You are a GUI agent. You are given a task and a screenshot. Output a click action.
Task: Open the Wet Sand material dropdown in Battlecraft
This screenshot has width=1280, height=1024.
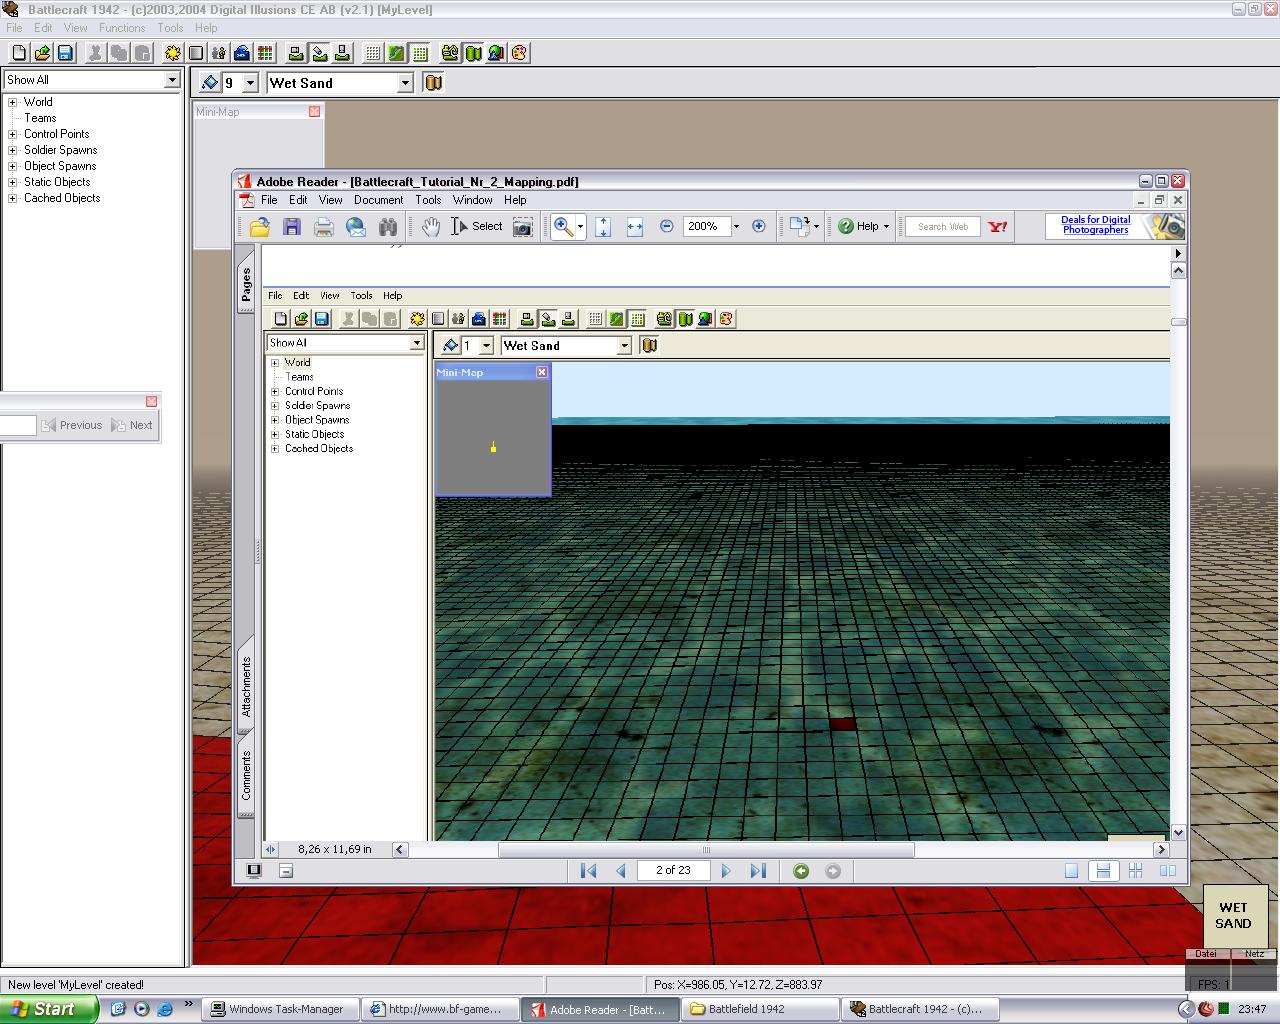pyautogui.click(x=405, y=83)
